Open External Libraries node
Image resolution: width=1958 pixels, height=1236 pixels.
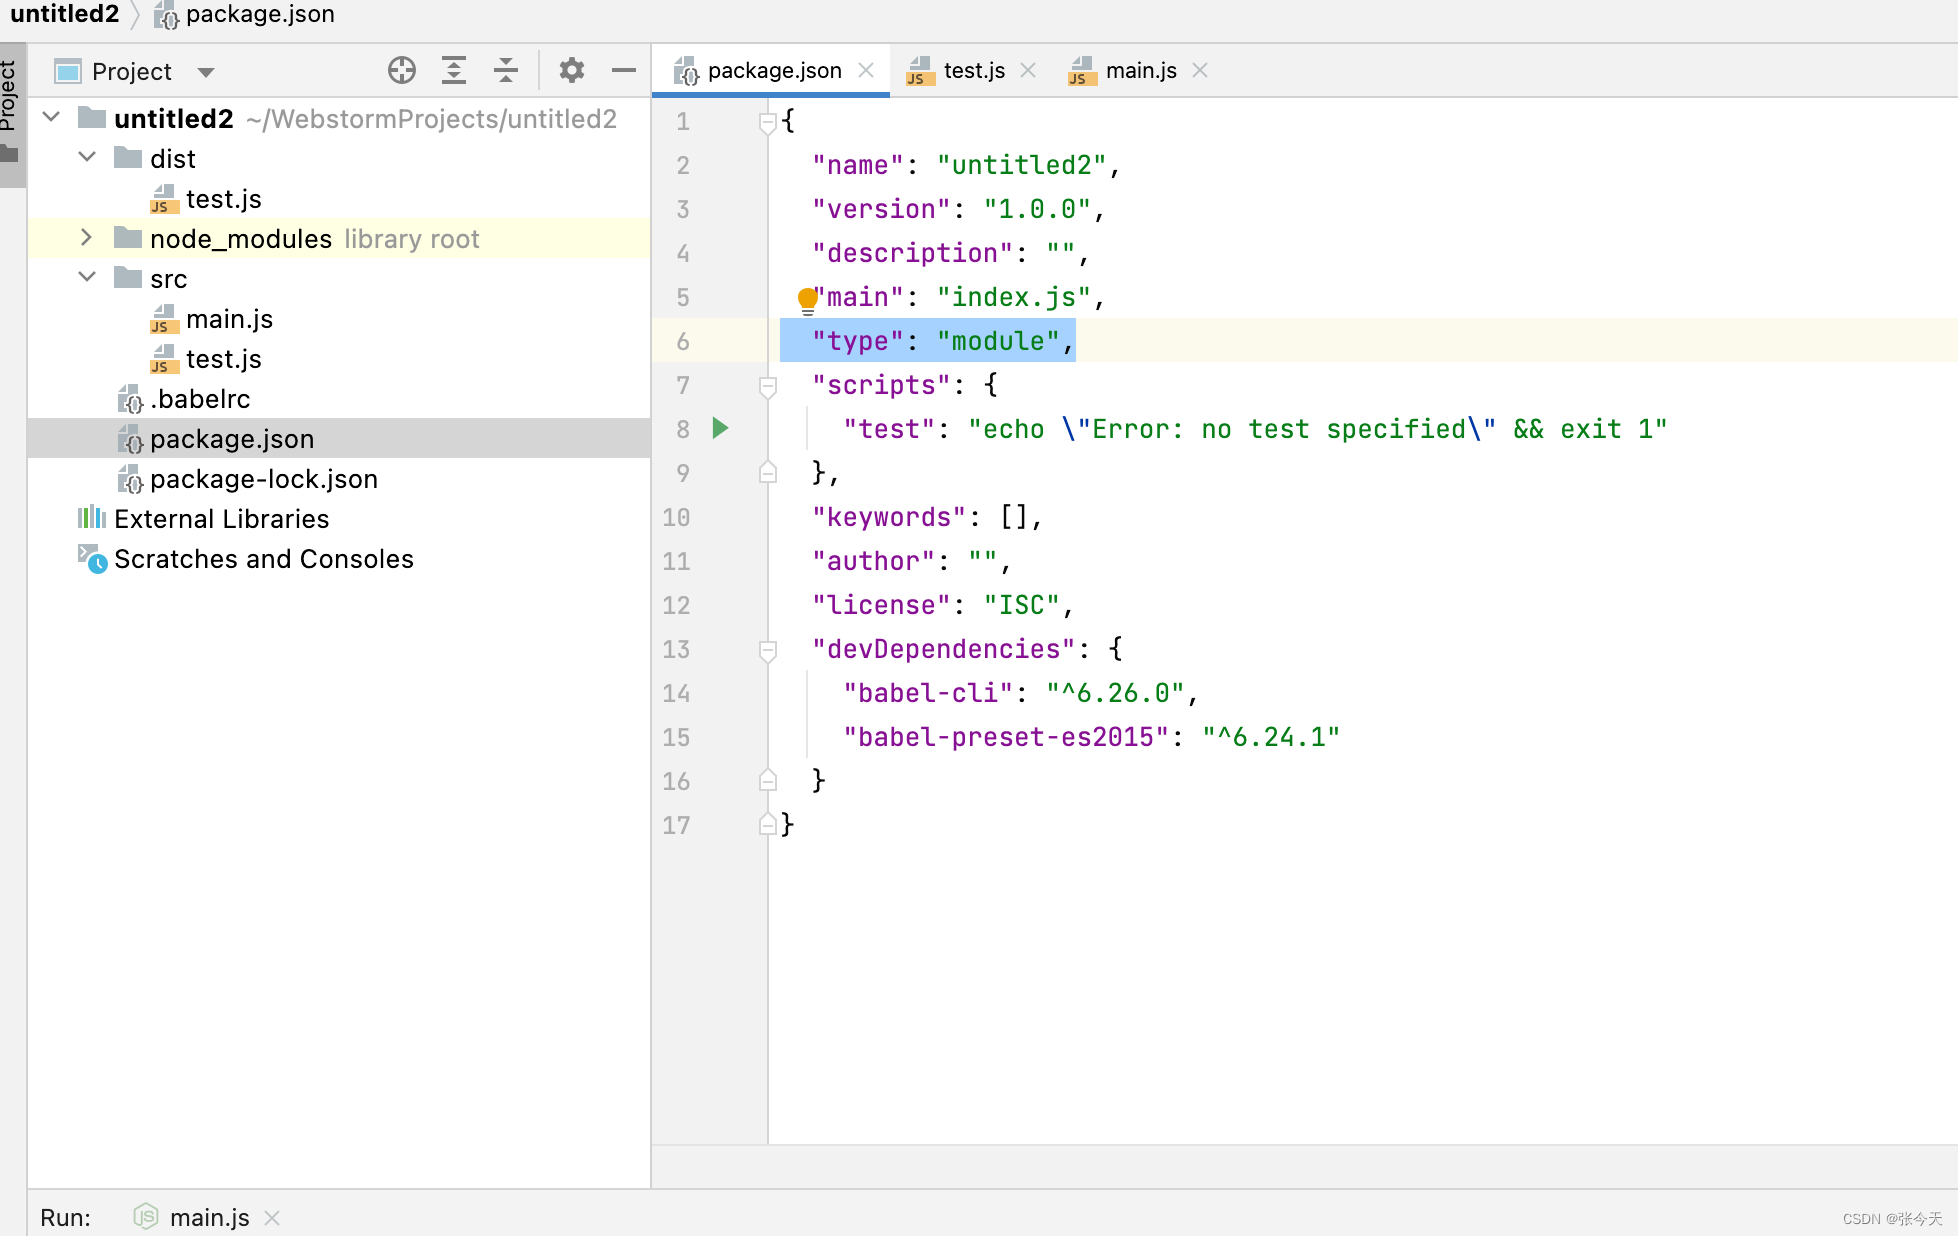(x=204, y=519)
